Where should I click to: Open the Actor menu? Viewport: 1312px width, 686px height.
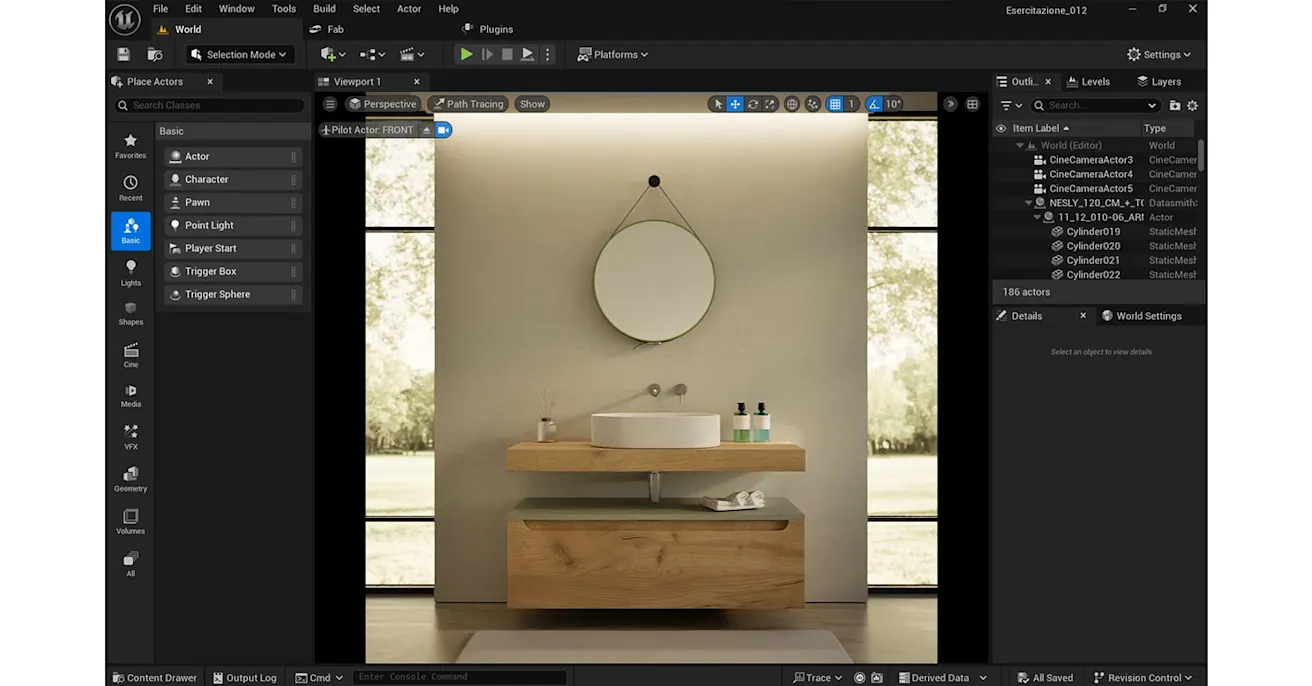409,9
